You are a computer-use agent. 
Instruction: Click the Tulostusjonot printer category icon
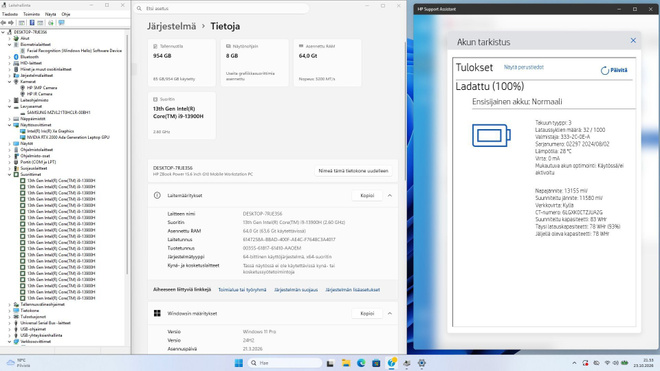16,317
